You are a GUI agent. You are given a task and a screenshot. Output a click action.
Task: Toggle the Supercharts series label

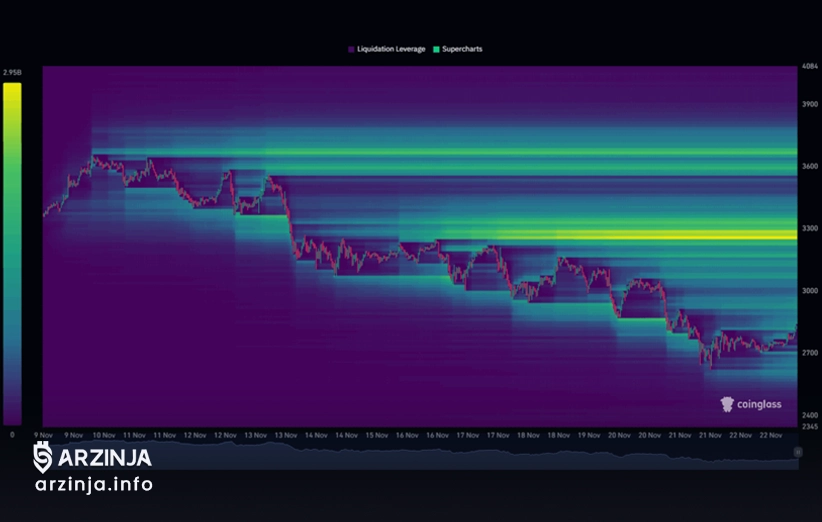(x=464, y=49)
